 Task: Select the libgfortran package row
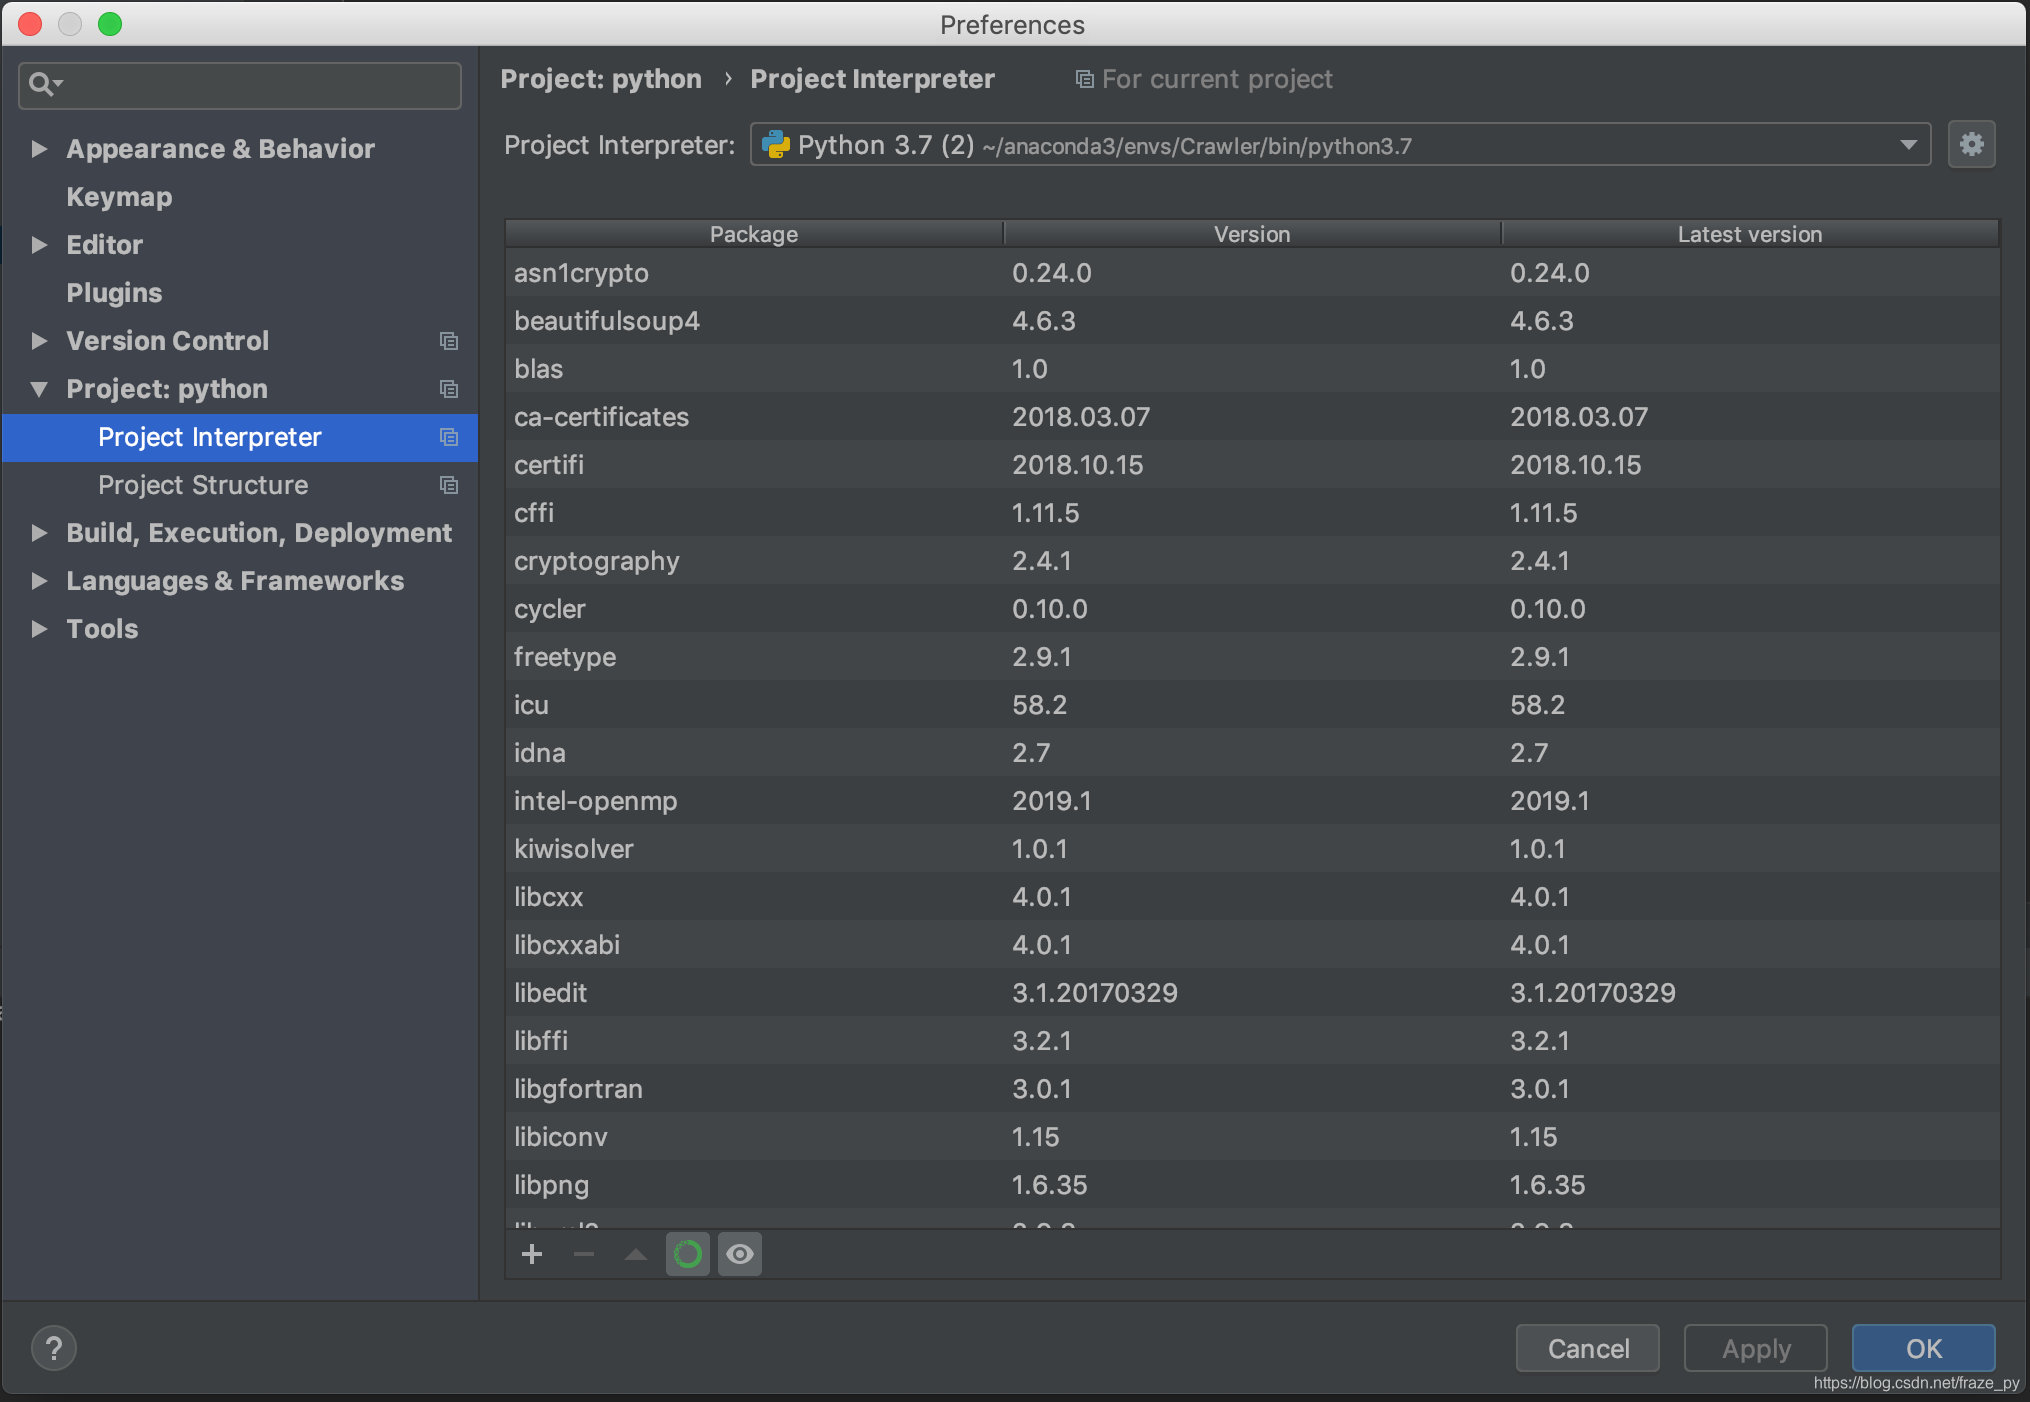(1252, 1089)
